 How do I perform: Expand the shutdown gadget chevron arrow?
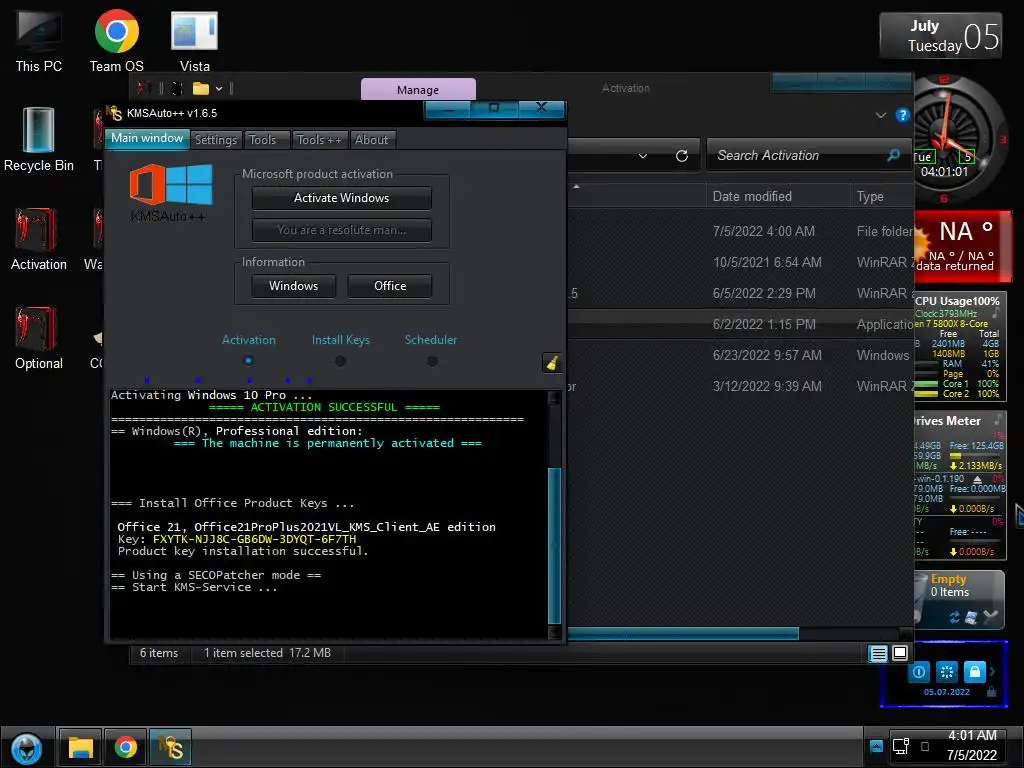(993, 671)
